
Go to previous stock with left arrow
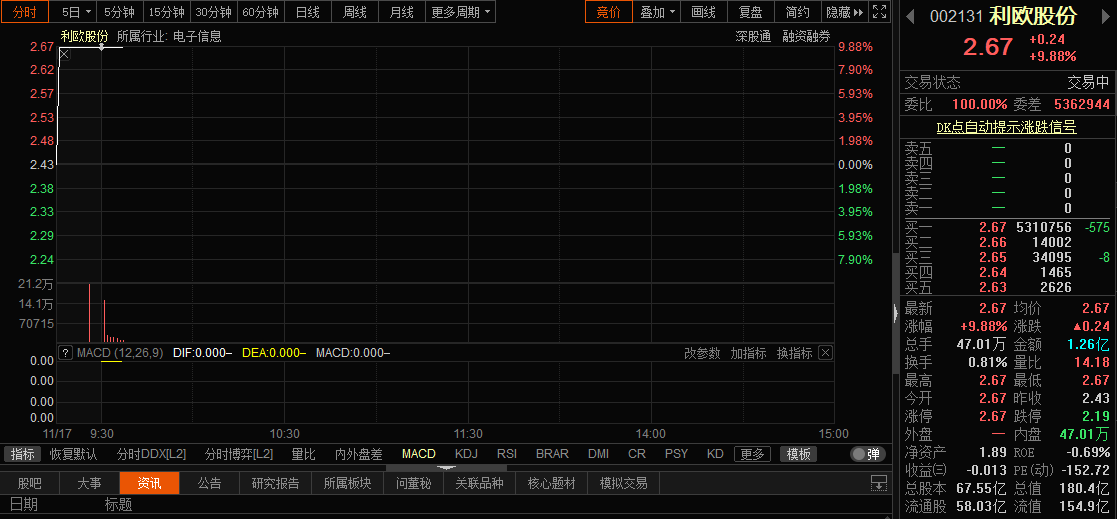point(908,17)
